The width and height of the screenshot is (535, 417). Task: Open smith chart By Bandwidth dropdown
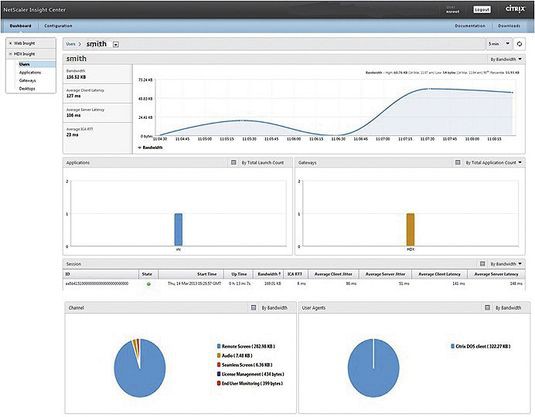tap(506, 59)
